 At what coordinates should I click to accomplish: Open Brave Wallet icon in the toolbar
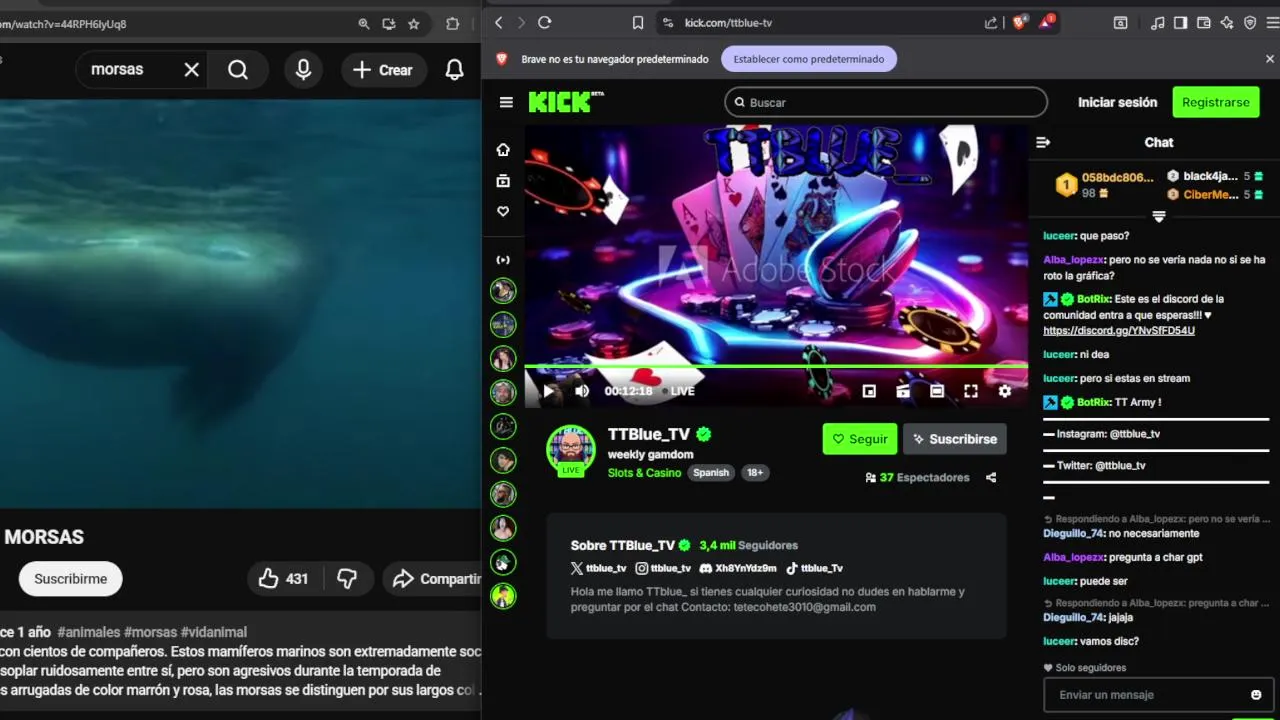pyautogui.click(x=1204, y=23)
